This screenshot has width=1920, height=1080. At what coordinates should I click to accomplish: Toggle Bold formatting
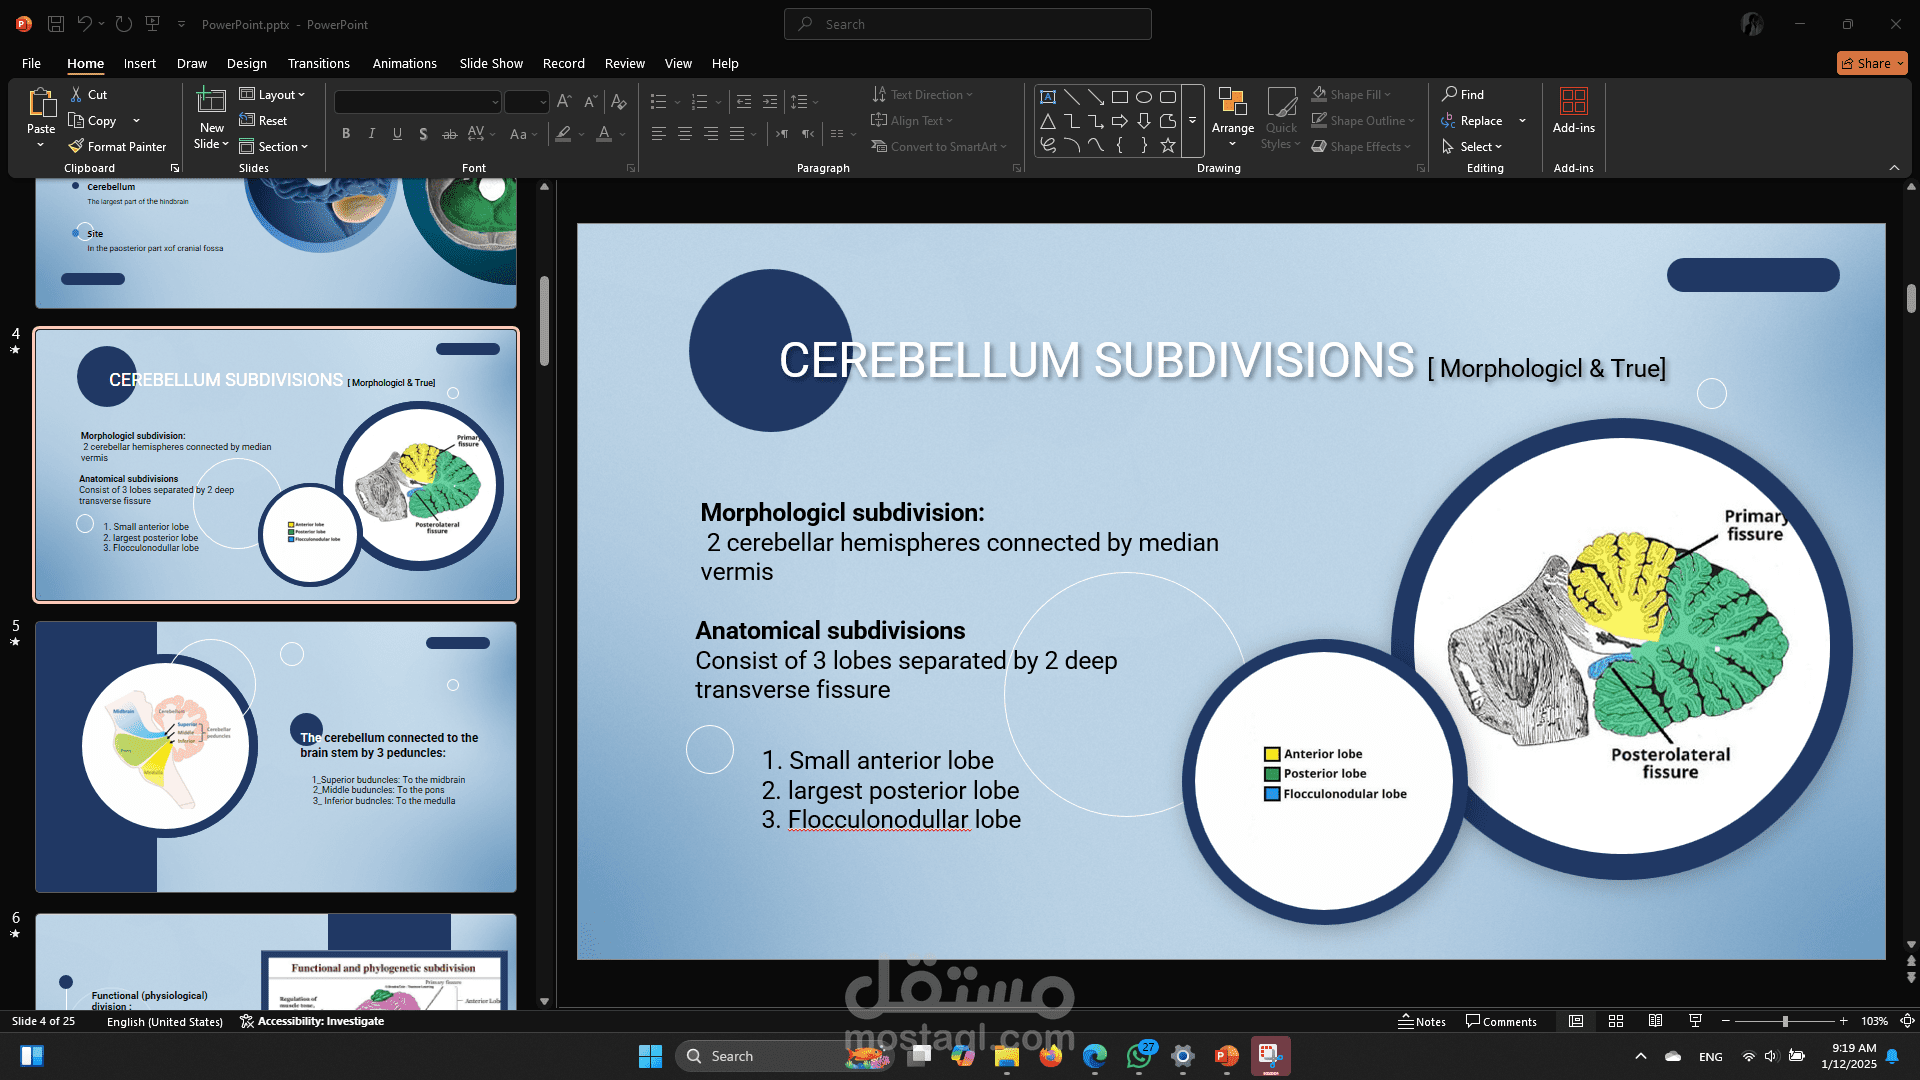coord(346,133)
